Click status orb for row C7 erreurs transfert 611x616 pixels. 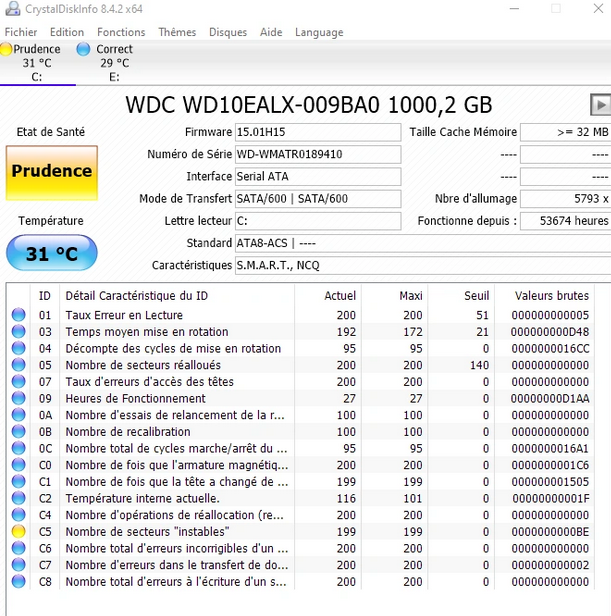pos(18,565)
